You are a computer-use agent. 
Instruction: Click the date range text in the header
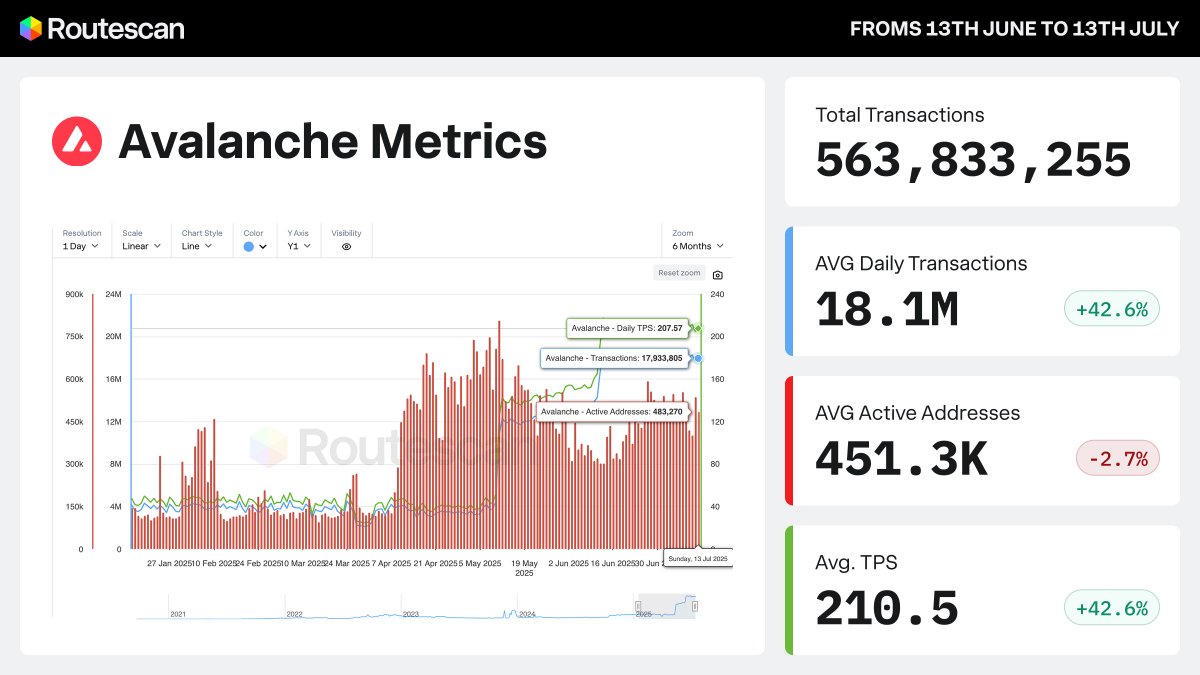(x=1015, y=29)
